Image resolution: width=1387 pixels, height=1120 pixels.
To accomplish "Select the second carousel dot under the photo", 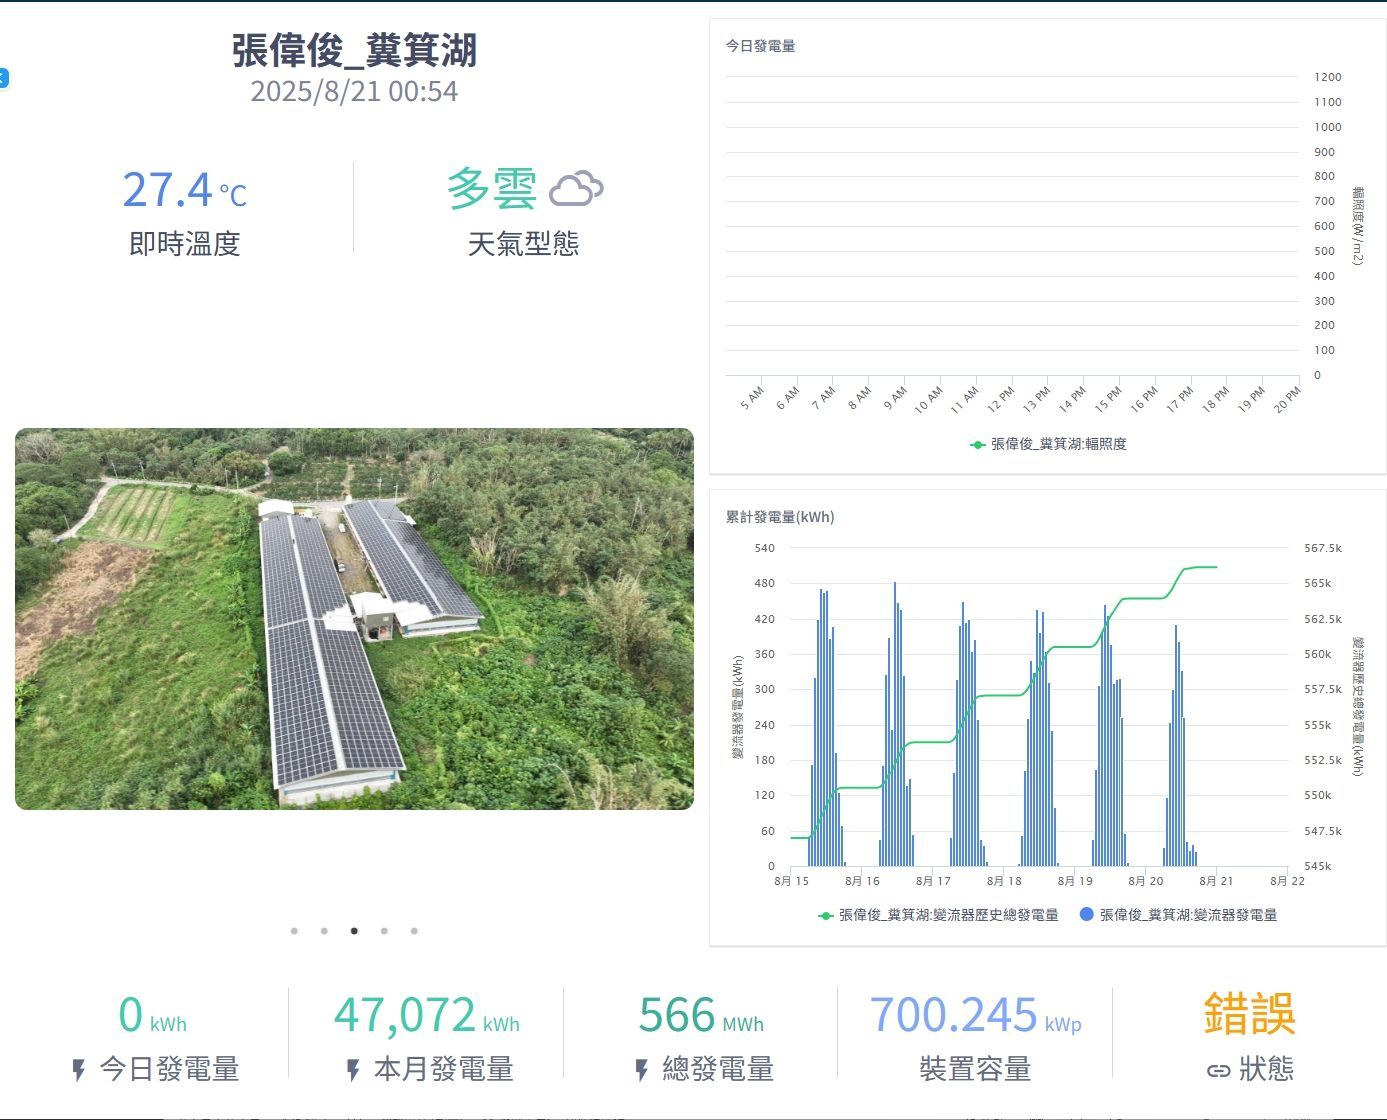I will (x=324, y=931).
